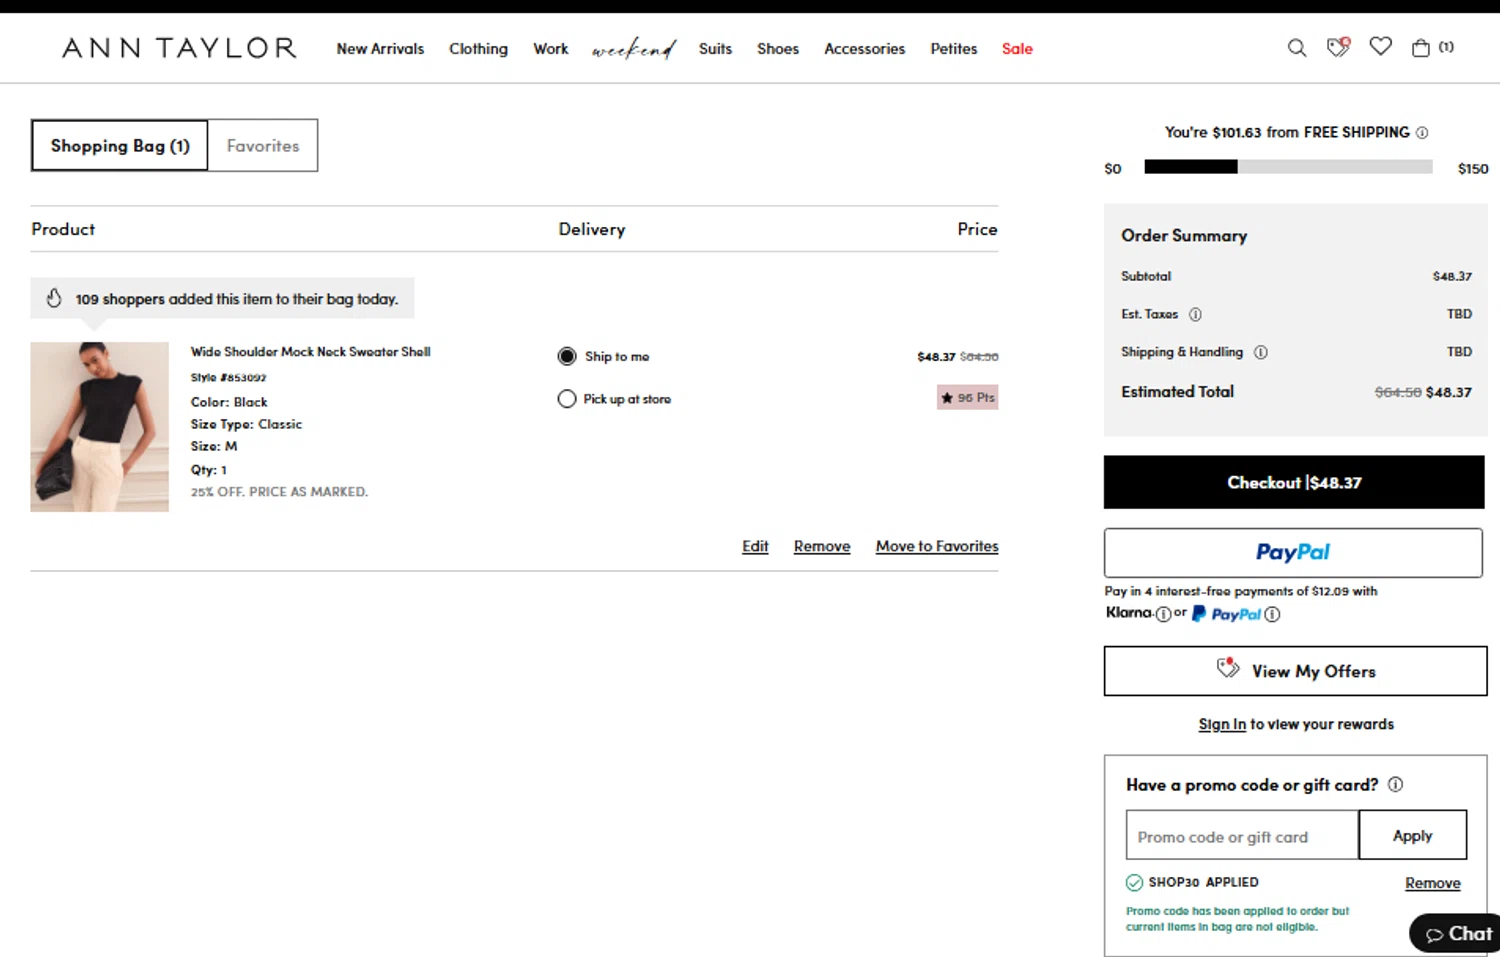
Task: Click Edit link for sweater item
Action: [x=755, y=546]
